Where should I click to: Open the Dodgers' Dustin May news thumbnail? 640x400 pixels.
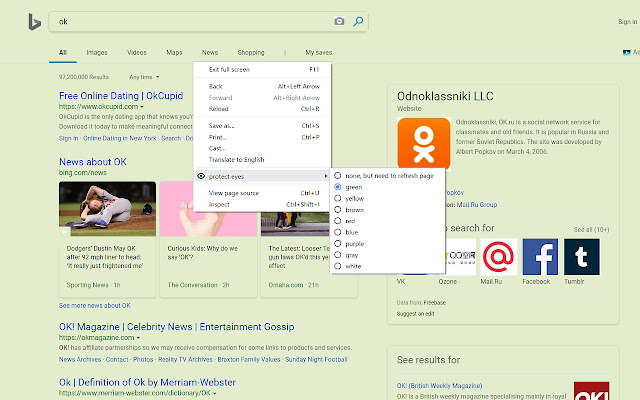pos(107,209)
